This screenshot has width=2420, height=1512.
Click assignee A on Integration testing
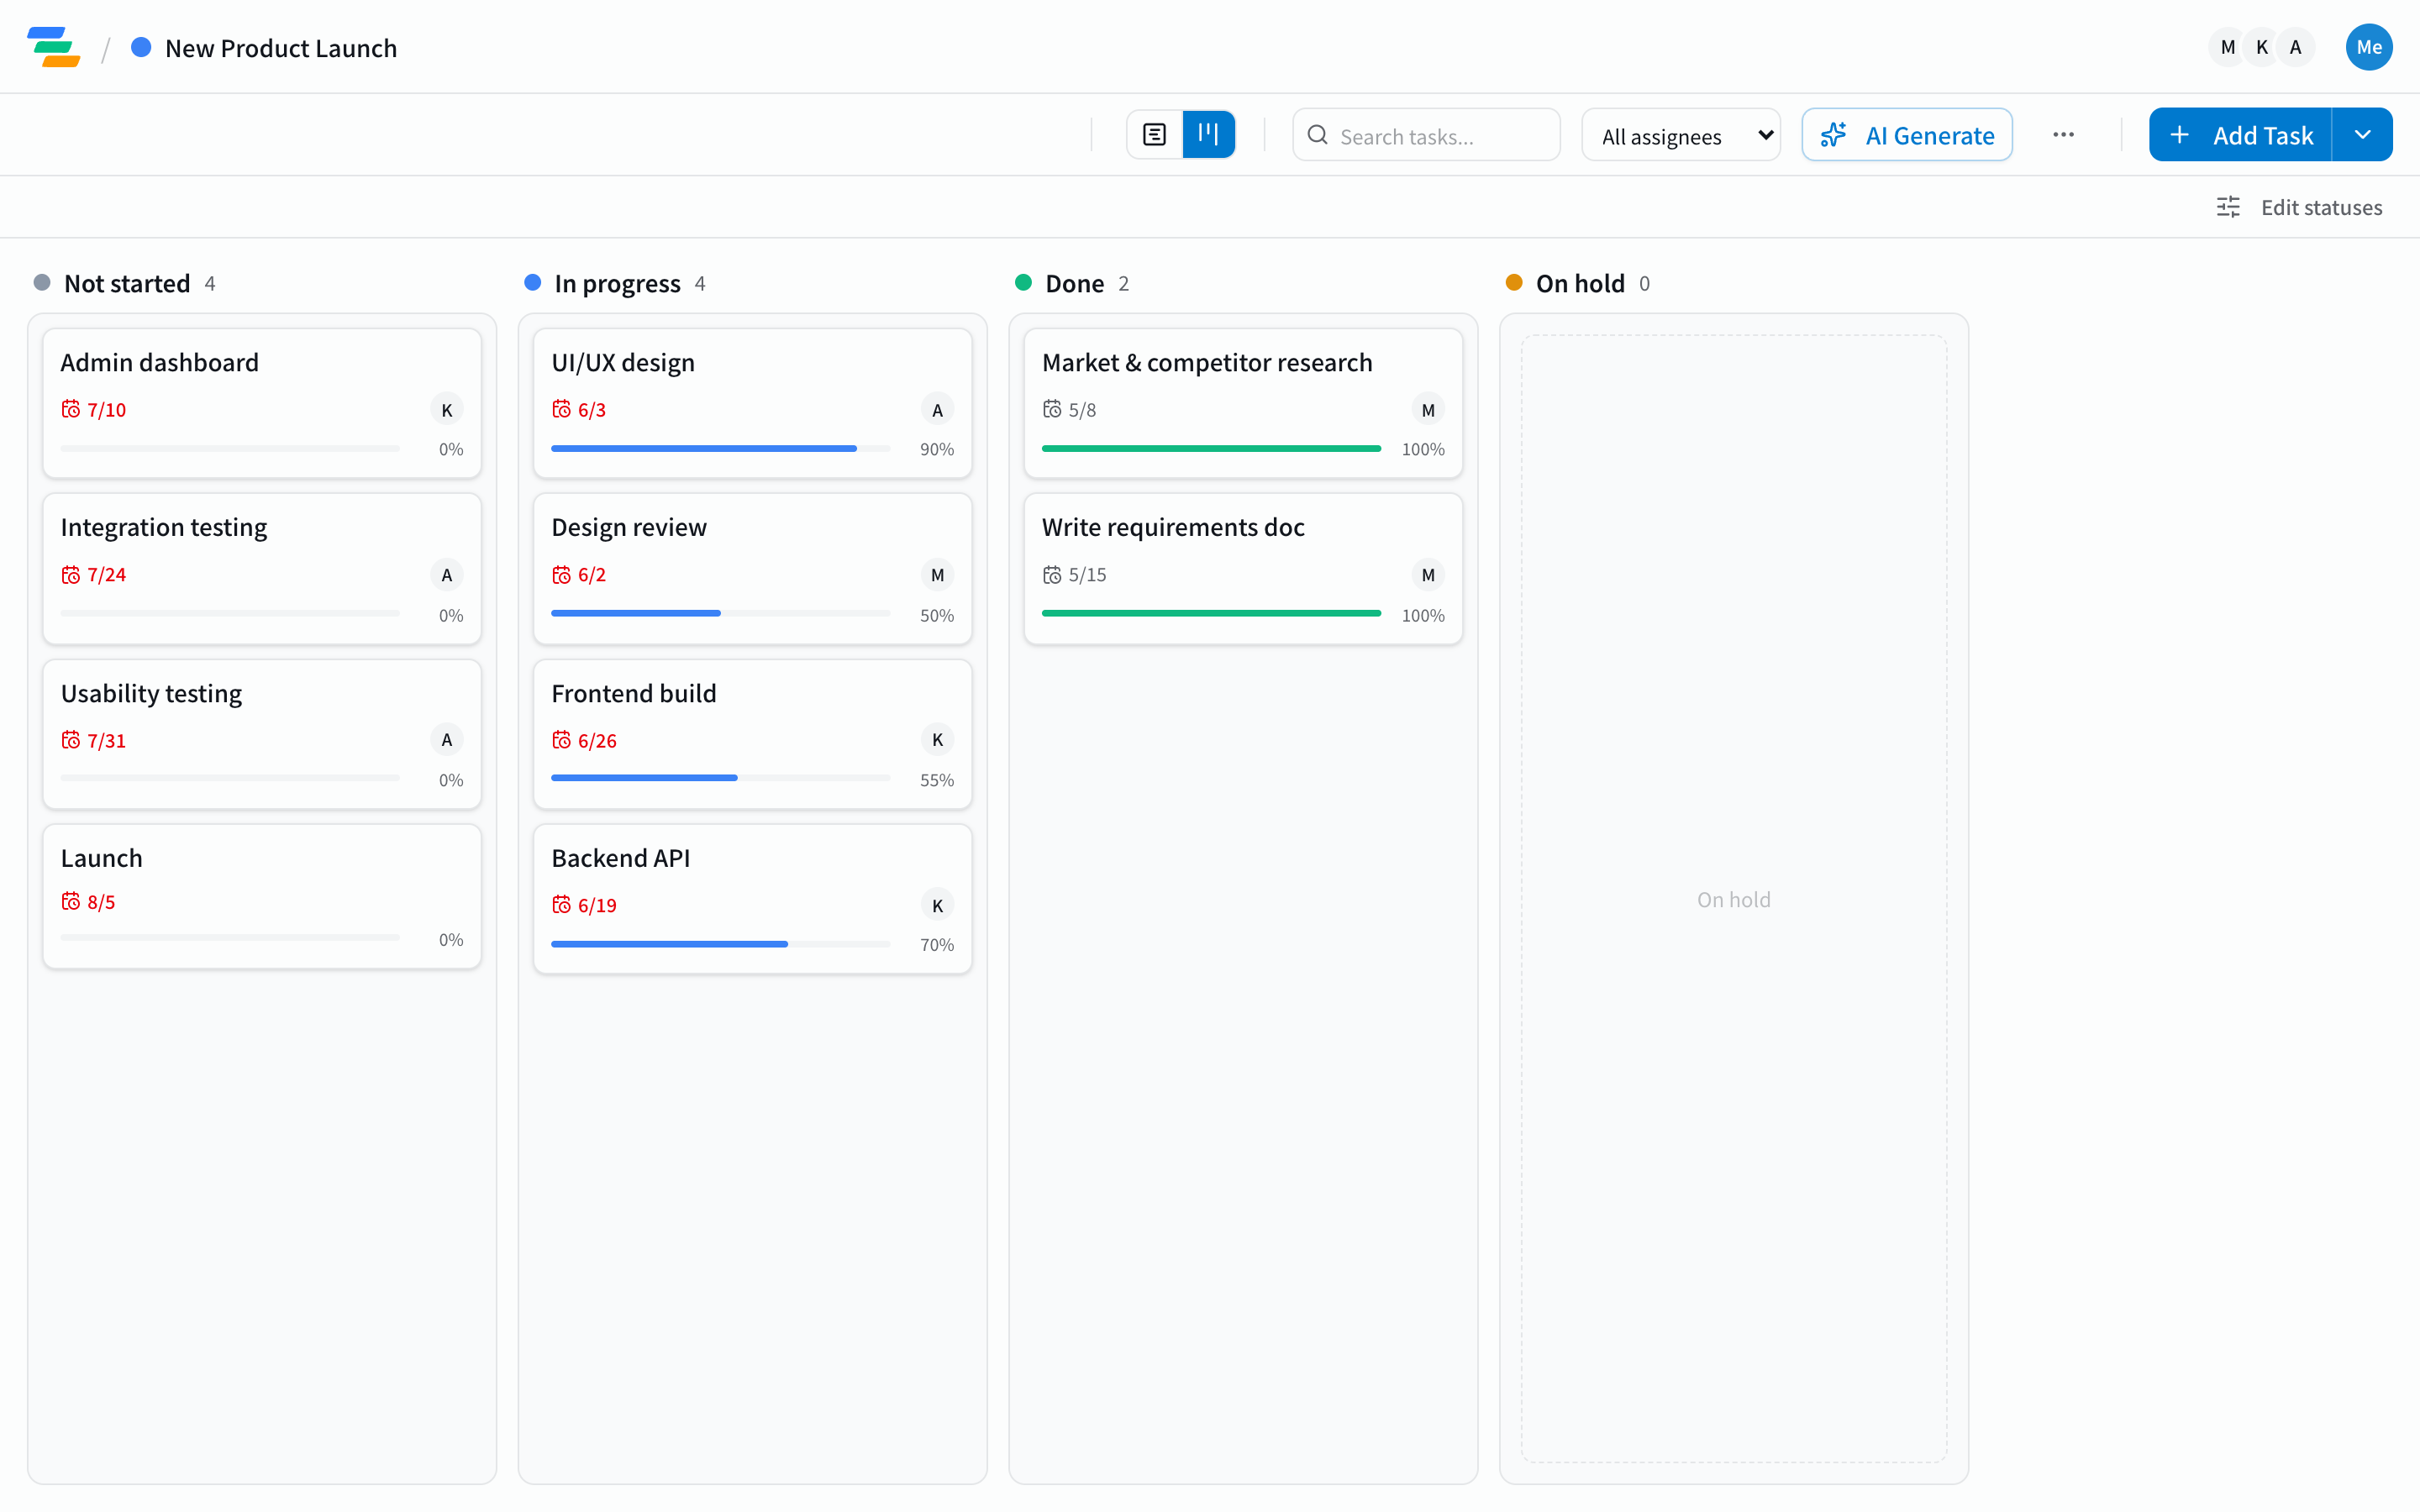447,574
